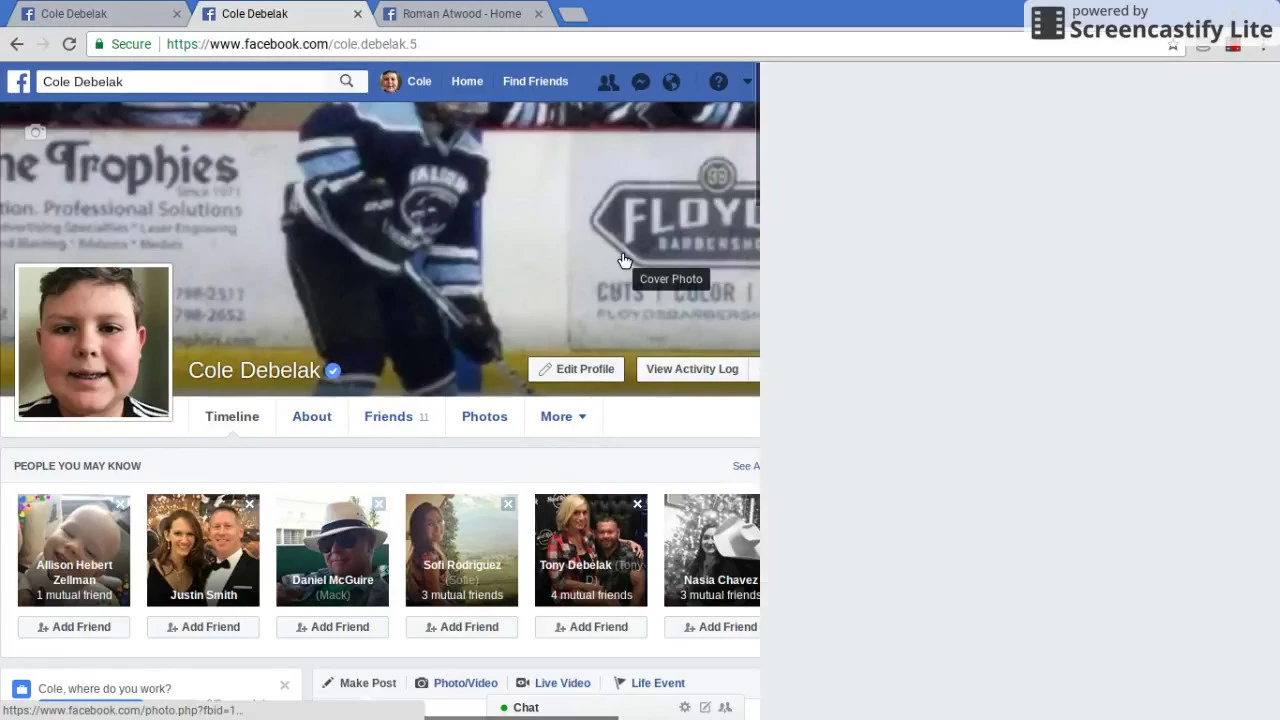Open Sofi Rodriguez's suggestion photo
Screen dimensions: 1280x720
(462, 550)
